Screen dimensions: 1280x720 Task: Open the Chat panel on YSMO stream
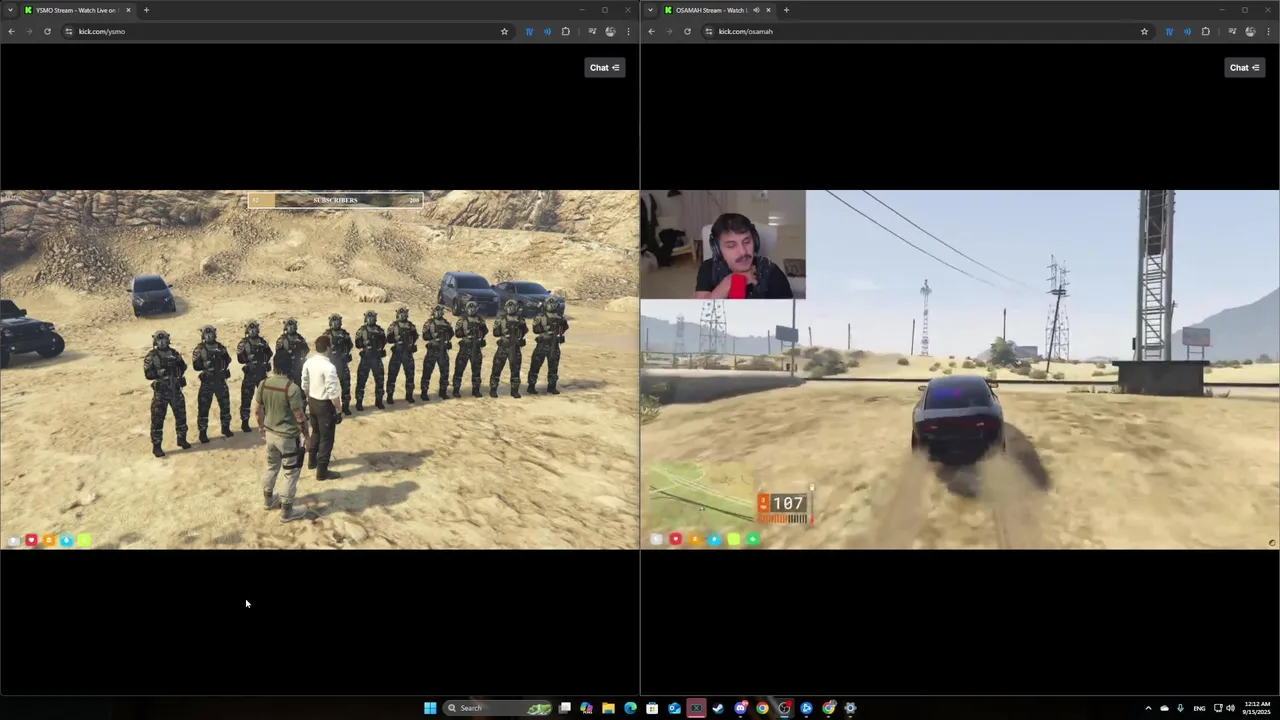[x=604, y=67]
